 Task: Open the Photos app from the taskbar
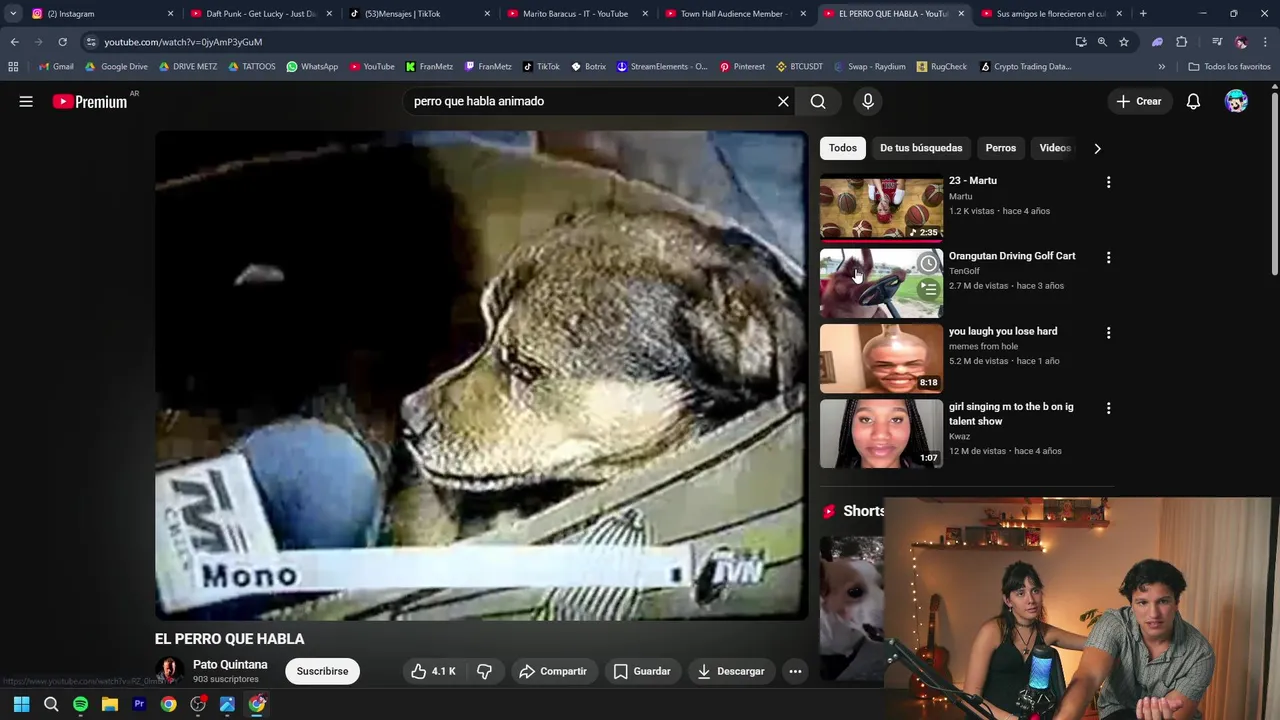[x=227, y=704]
